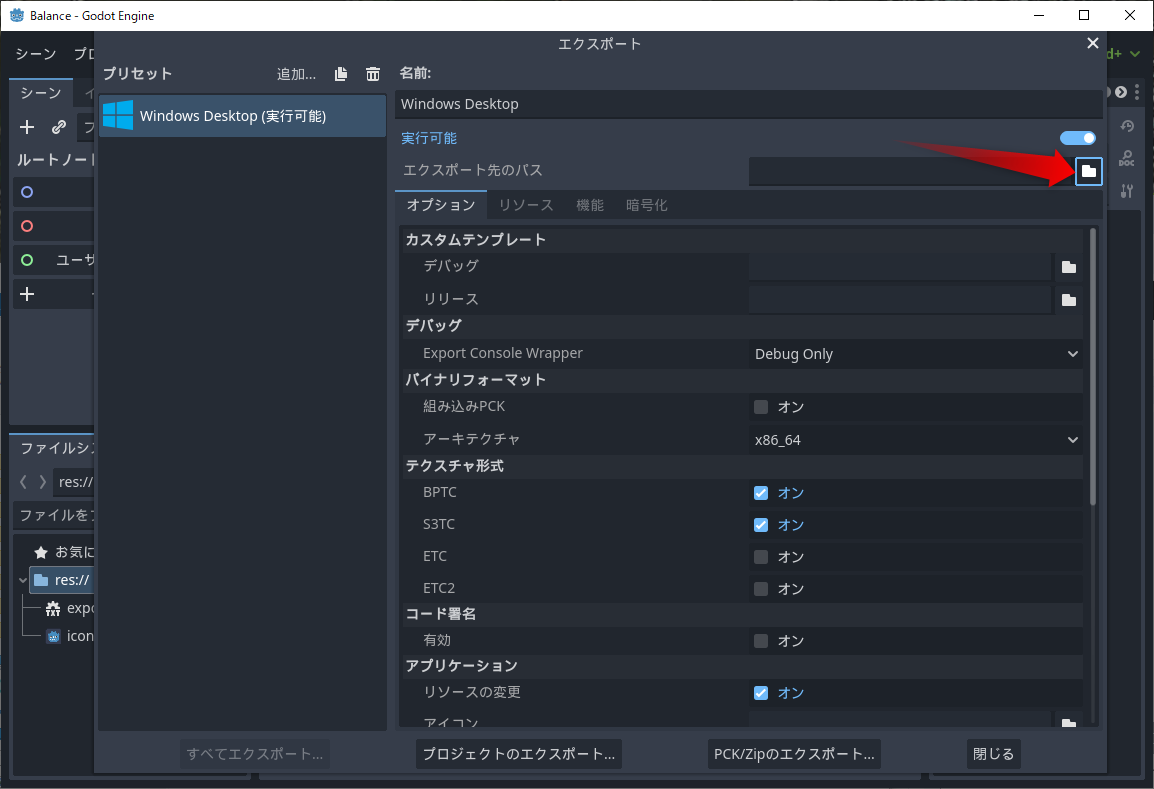Click the PCK/Zipのエクスポート button
This screenshot has width=1154, height=789.
[x=795, y=754]
